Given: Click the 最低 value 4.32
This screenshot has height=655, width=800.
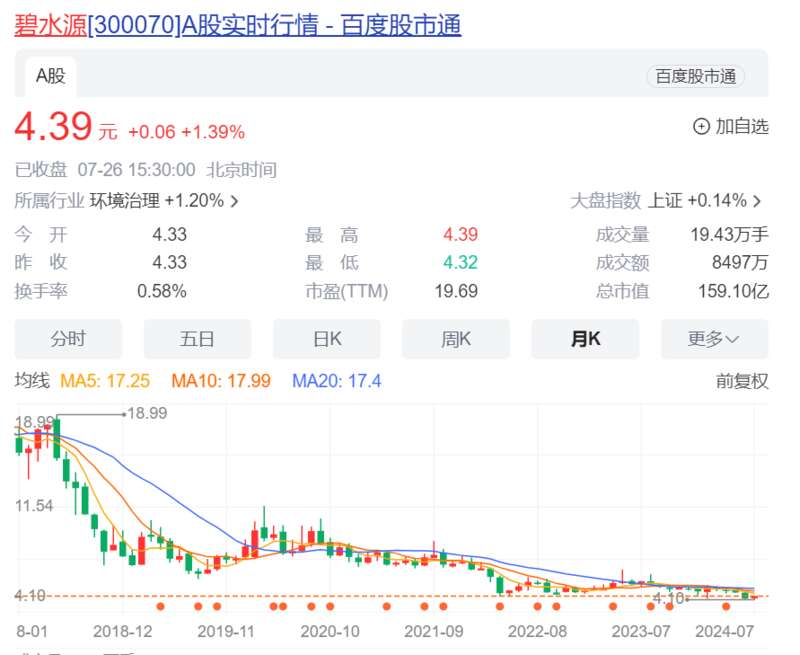Looking at the screenshot, I should pyautogui.click(x=460, y=263).
